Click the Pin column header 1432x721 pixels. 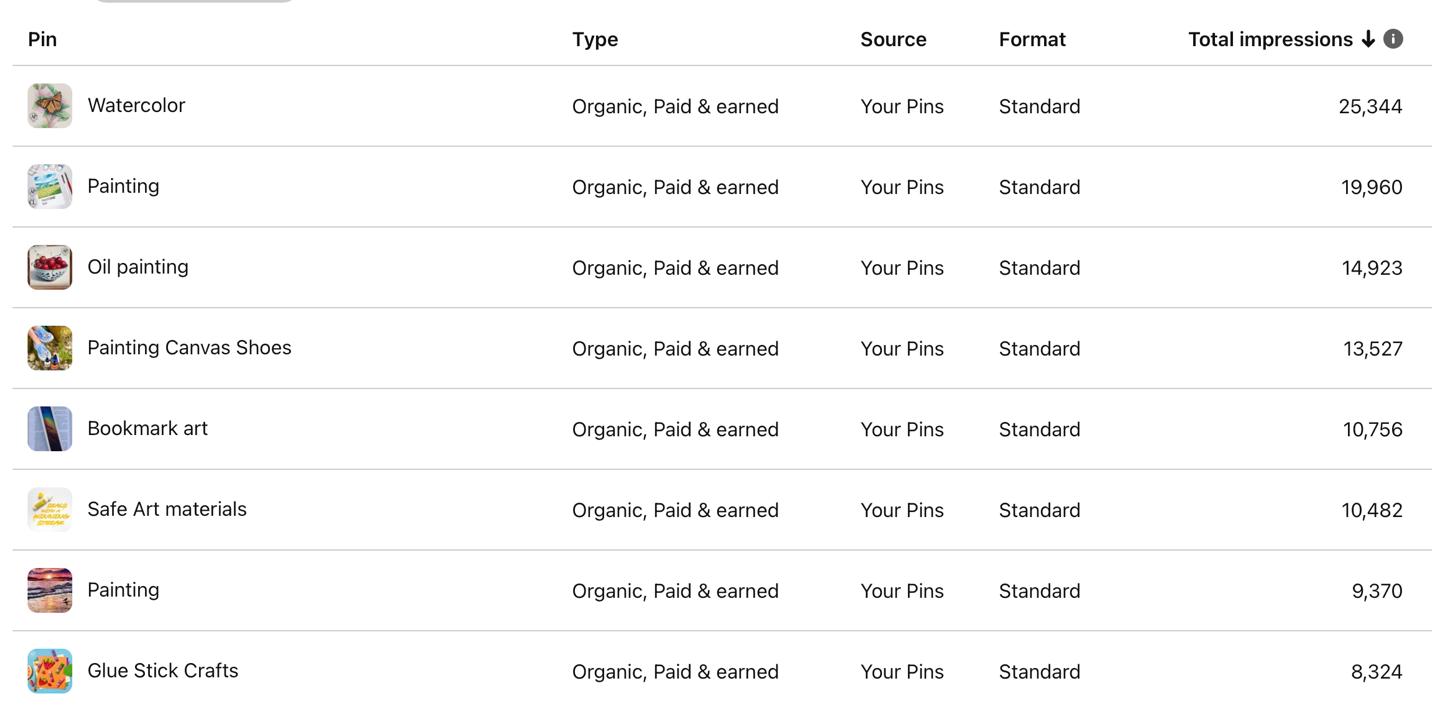point(42,39)
